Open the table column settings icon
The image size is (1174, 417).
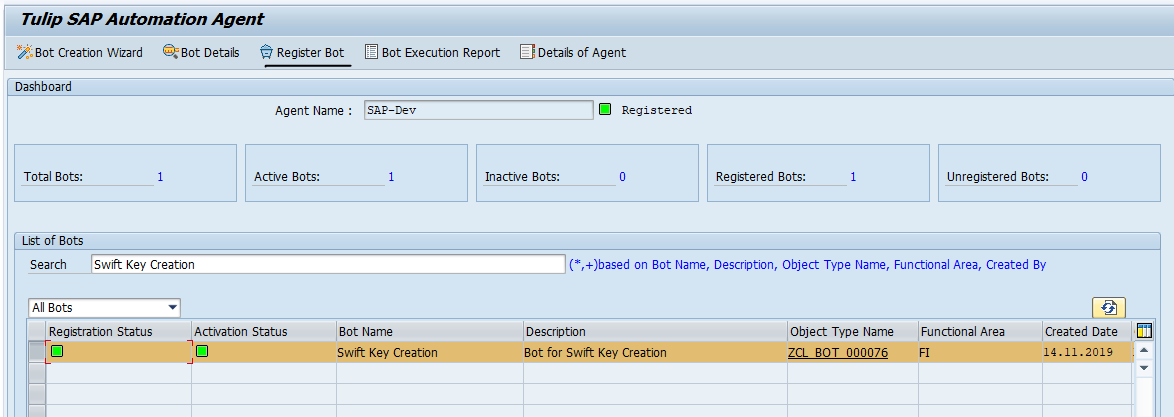(x=1144, y=331)
